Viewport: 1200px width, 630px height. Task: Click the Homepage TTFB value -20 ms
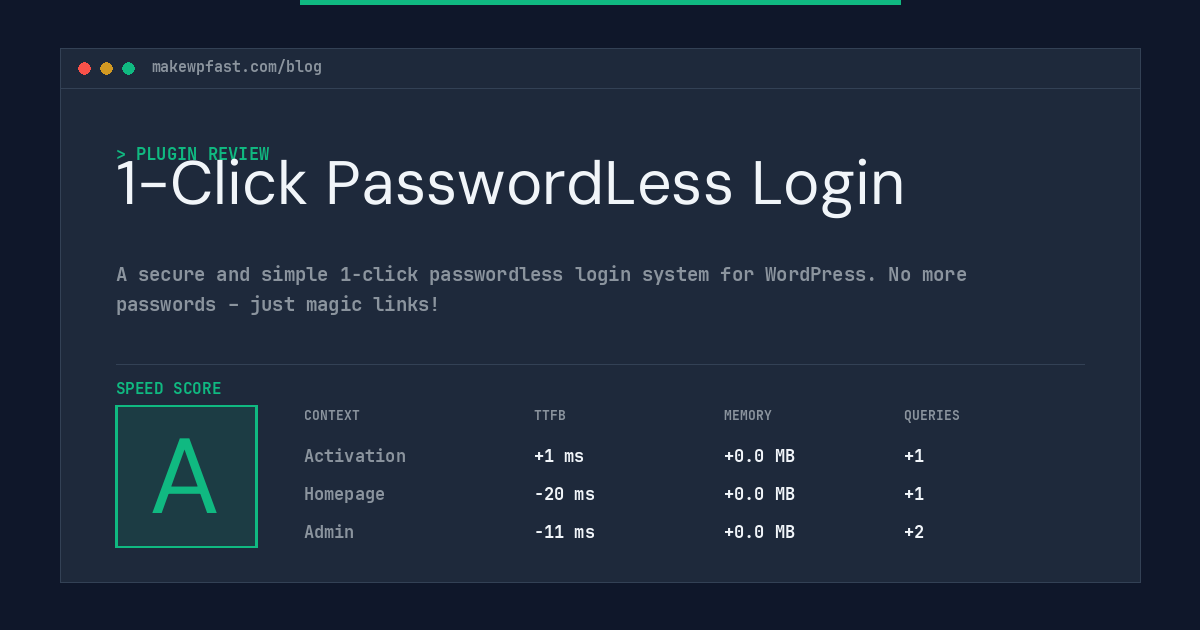[x=564, y=494]
